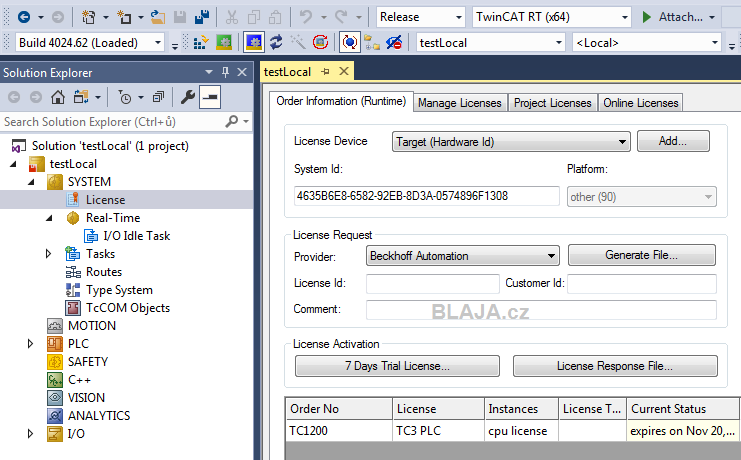Click the Choose Target System folder icon
Viewport: 741px width, 460px height.
point(372,43)
